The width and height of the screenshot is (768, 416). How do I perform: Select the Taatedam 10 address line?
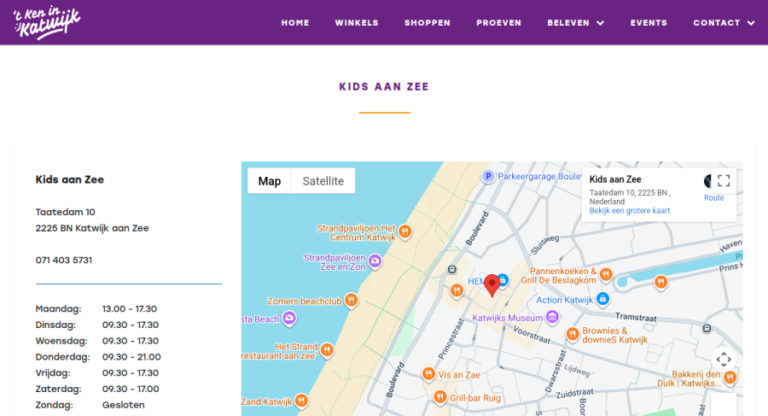pos(65,212)
